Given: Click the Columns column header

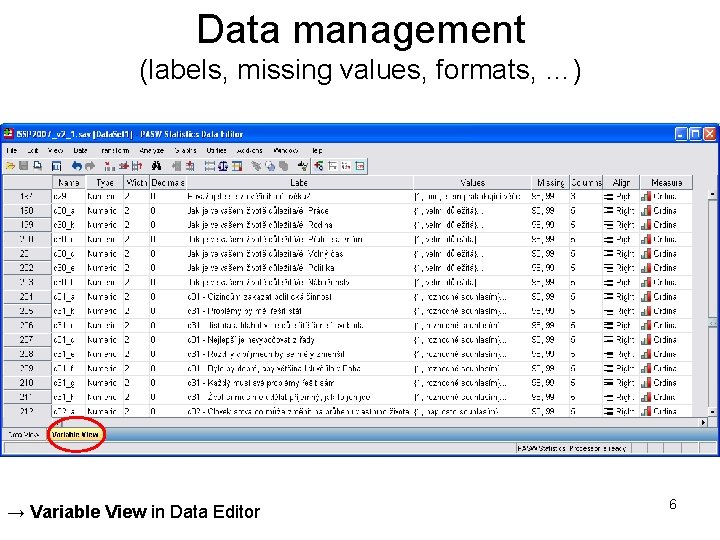Looking at the screenshot, I should click(586, 183).
